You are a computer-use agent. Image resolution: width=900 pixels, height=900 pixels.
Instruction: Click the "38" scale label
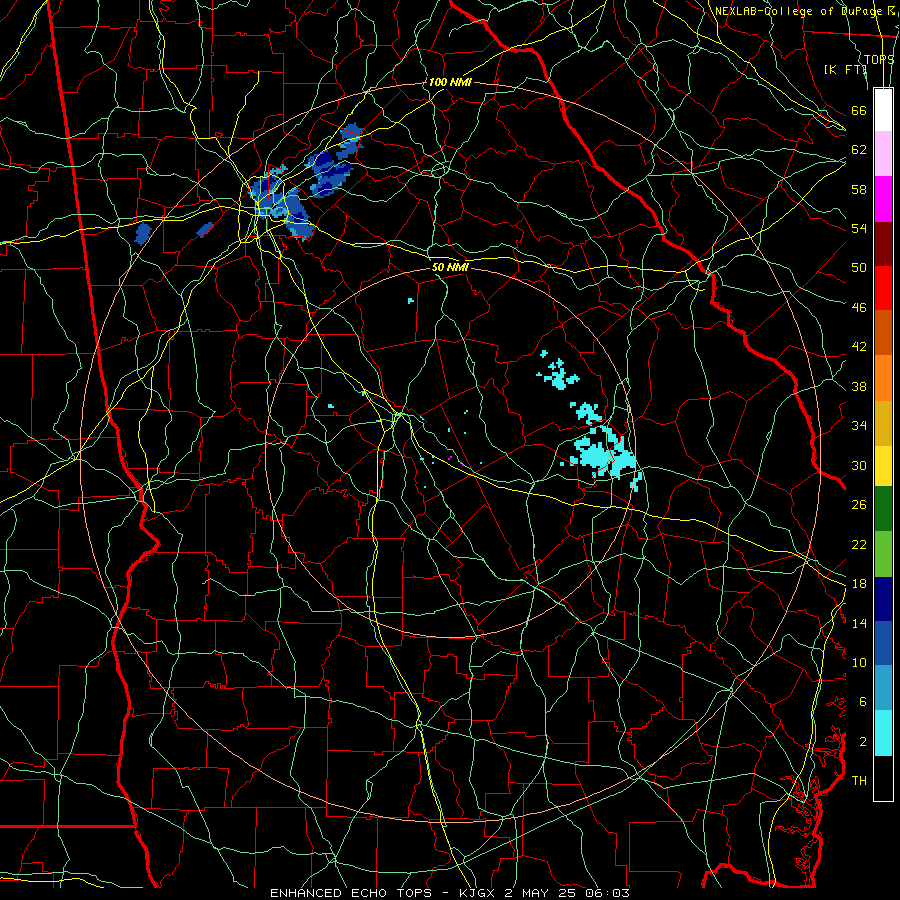(x=859, y=386)
